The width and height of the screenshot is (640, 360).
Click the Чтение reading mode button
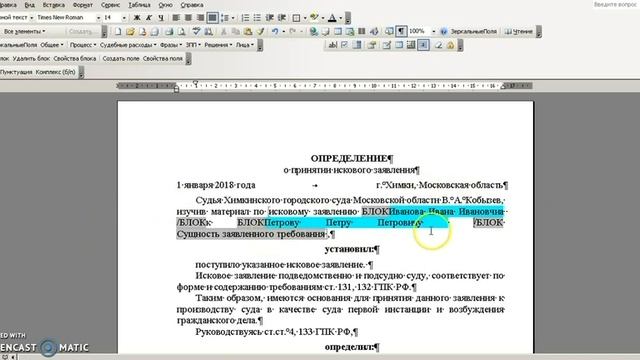tap(518, 31)
